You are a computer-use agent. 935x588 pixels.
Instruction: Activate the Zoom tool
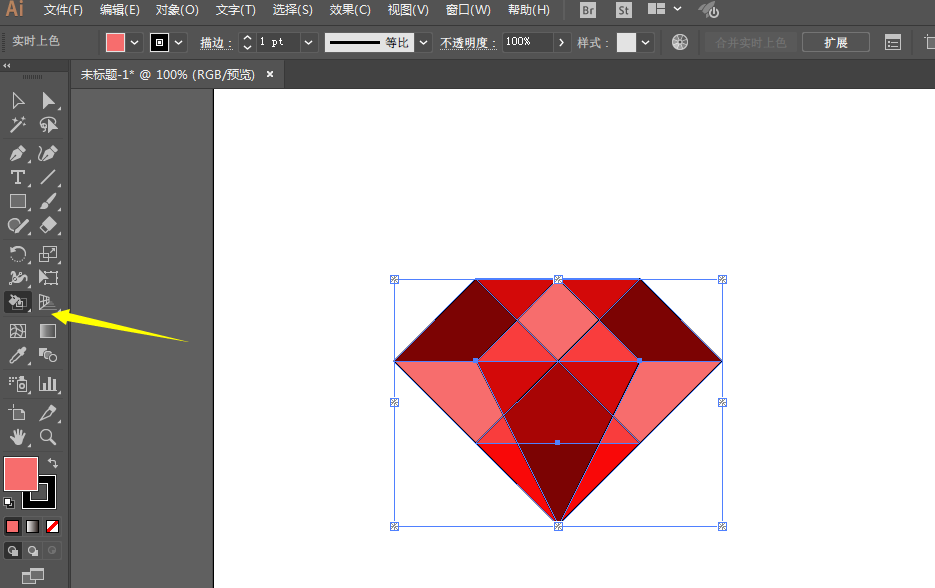[48, 437]
